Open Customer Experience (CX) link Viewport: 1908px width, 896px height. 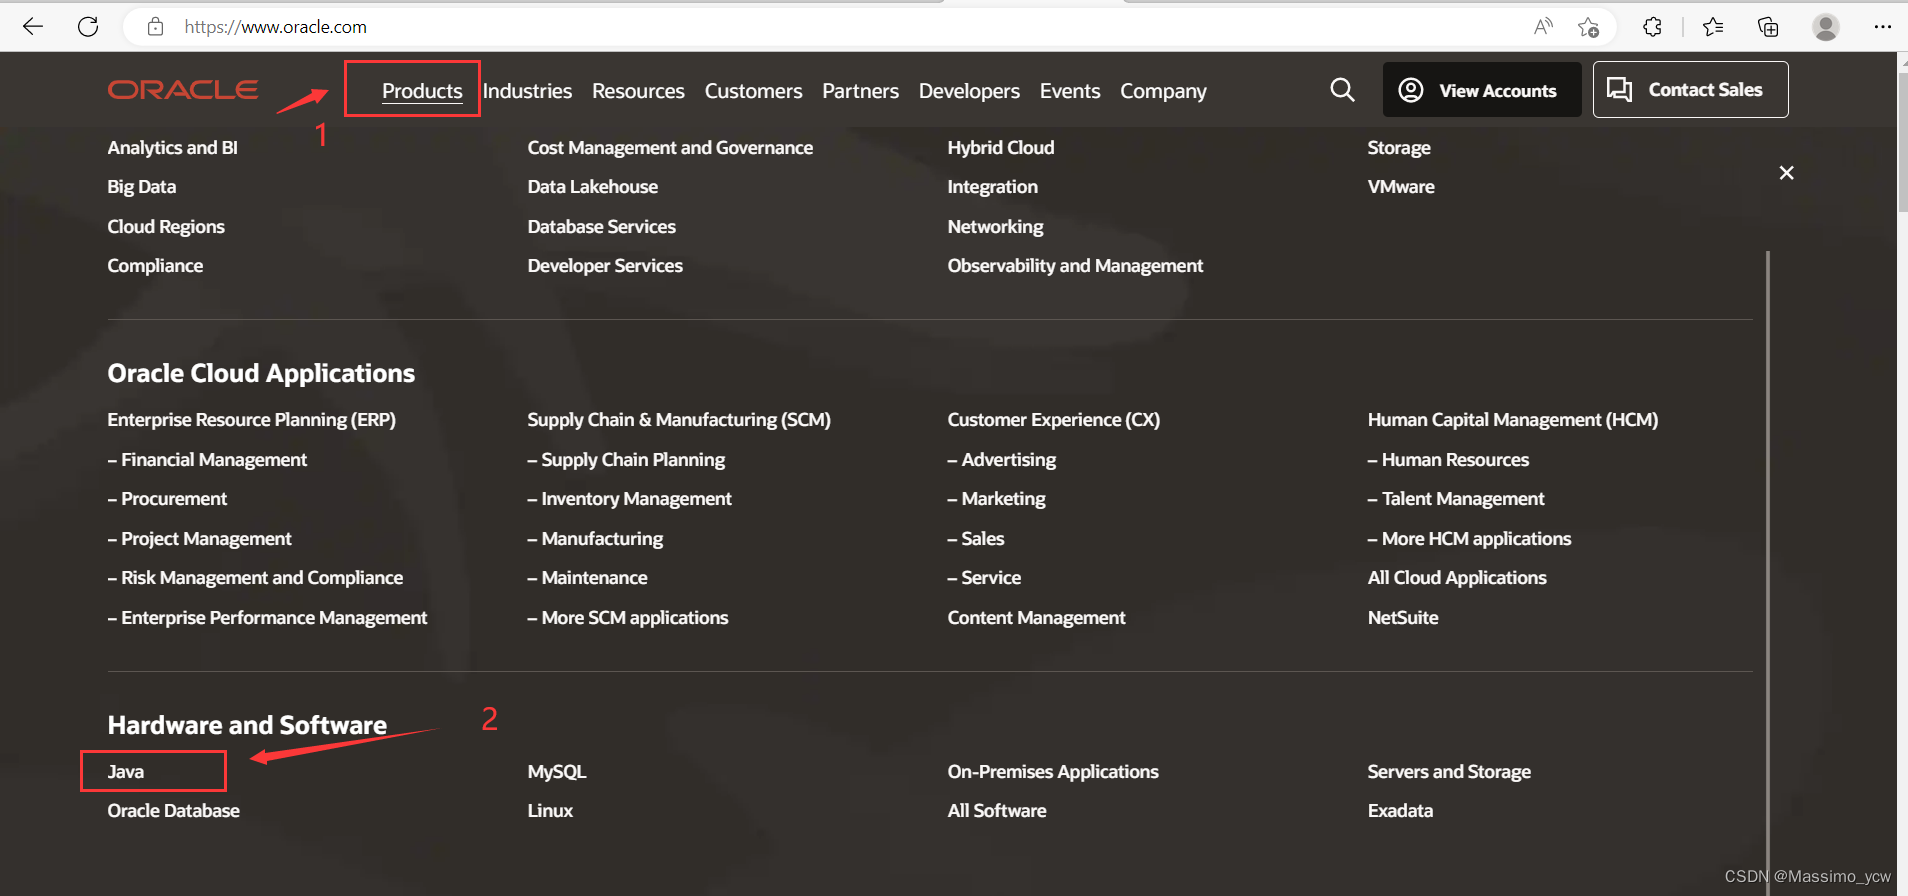coord(1053,420)
